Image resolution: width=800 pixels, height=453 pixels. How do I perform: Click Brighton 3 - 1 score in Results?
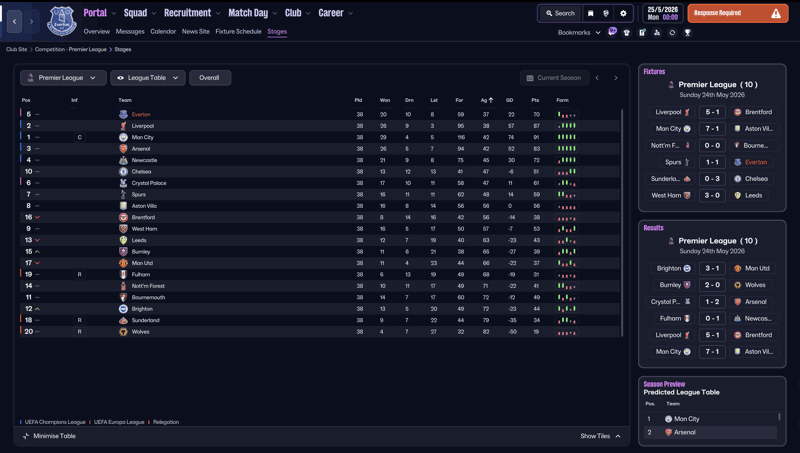pos(712,268)
